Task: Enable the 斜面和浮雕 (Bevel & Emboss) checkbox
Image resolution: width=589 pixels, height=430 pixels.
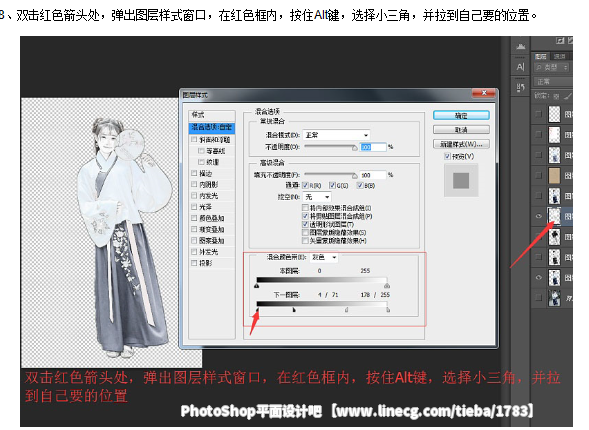Action: pos(194,139)
